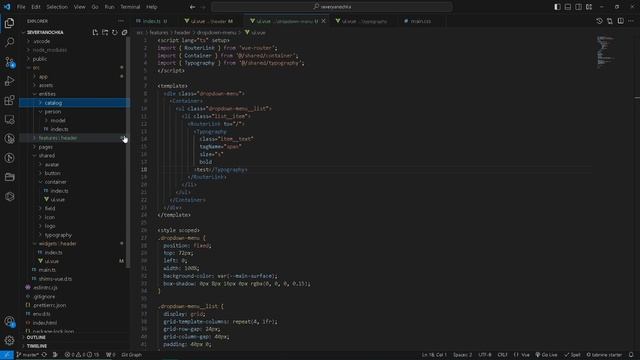Click the code minimap preview

click(x=605, y=51)
